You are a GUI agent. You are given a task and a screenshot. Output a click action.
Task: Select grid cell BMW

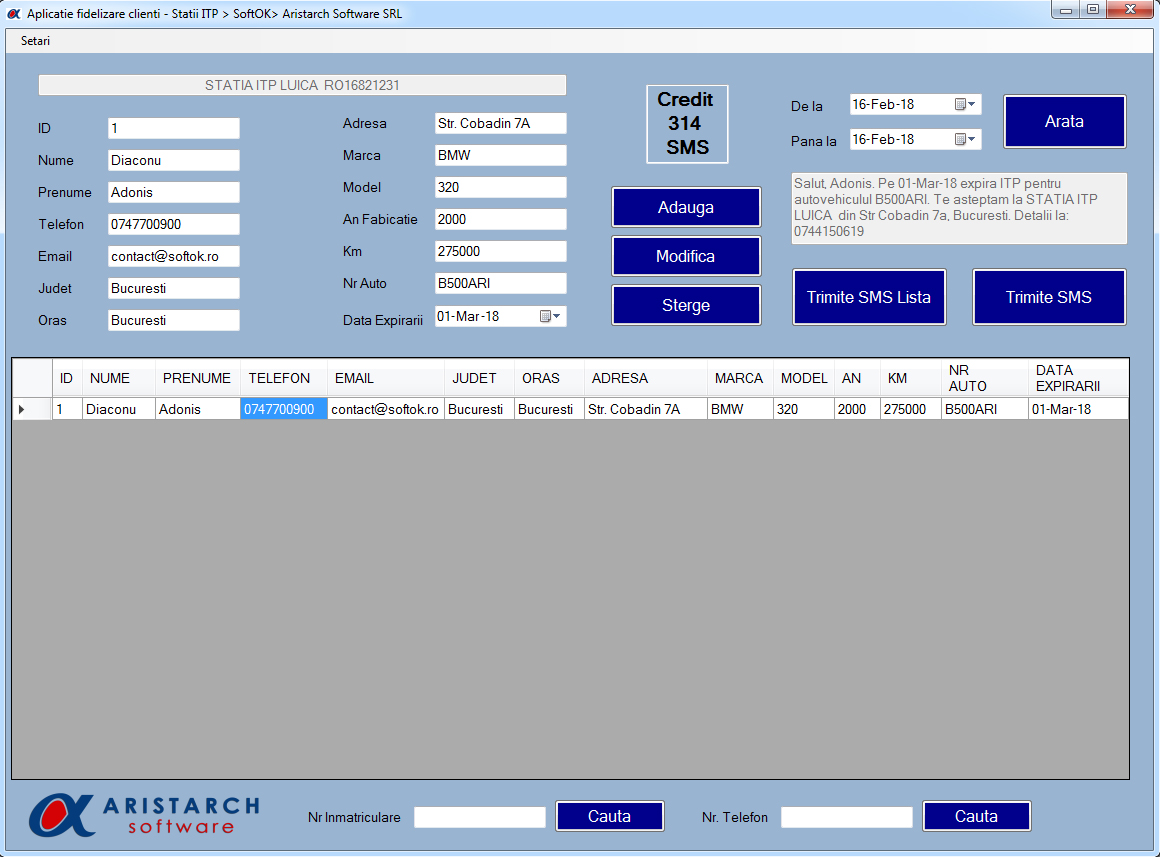tap(740, 409)
